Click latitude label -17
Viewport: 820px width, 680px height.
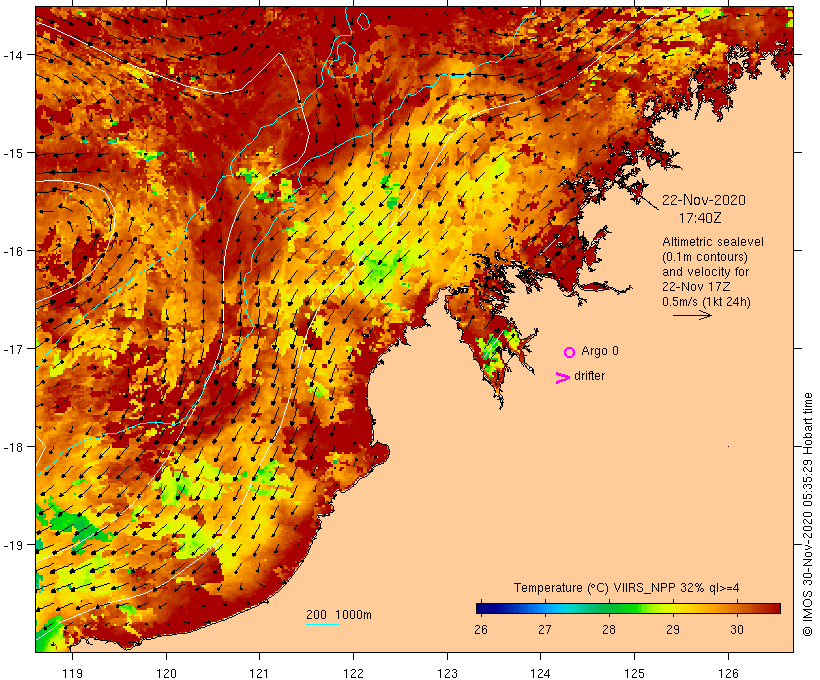12,348
